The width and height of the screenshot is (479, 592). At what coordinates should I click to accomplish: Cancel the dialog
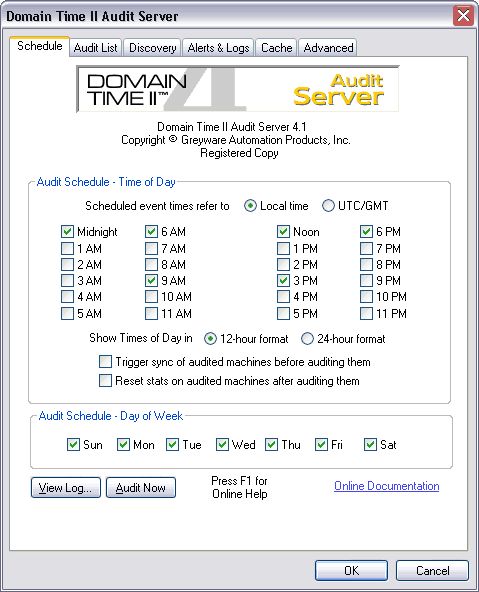click(x=433, y=570)
